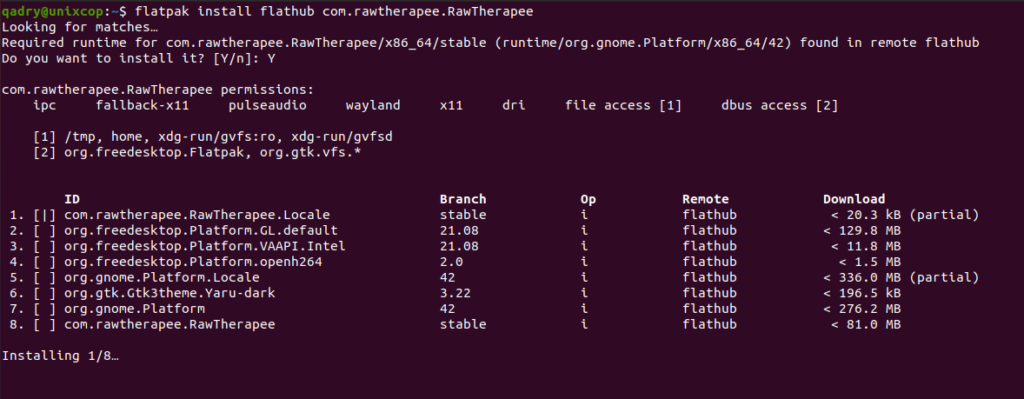Click download size '< 196.5 kB'
The height and width of the screenshot is (399, 1024).
point(862,293)
